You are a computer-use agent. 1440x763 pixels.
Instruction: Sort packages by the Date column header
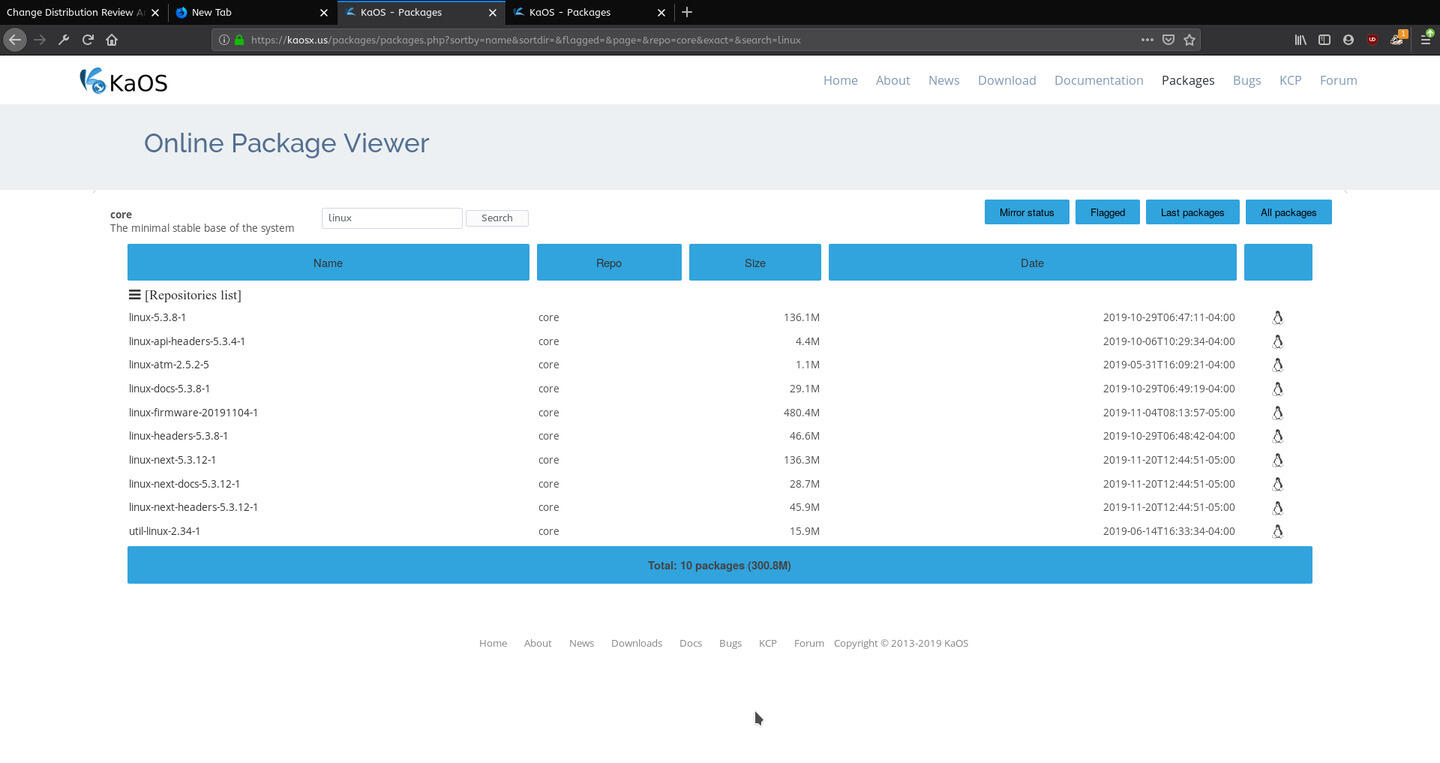point(1032,263)
